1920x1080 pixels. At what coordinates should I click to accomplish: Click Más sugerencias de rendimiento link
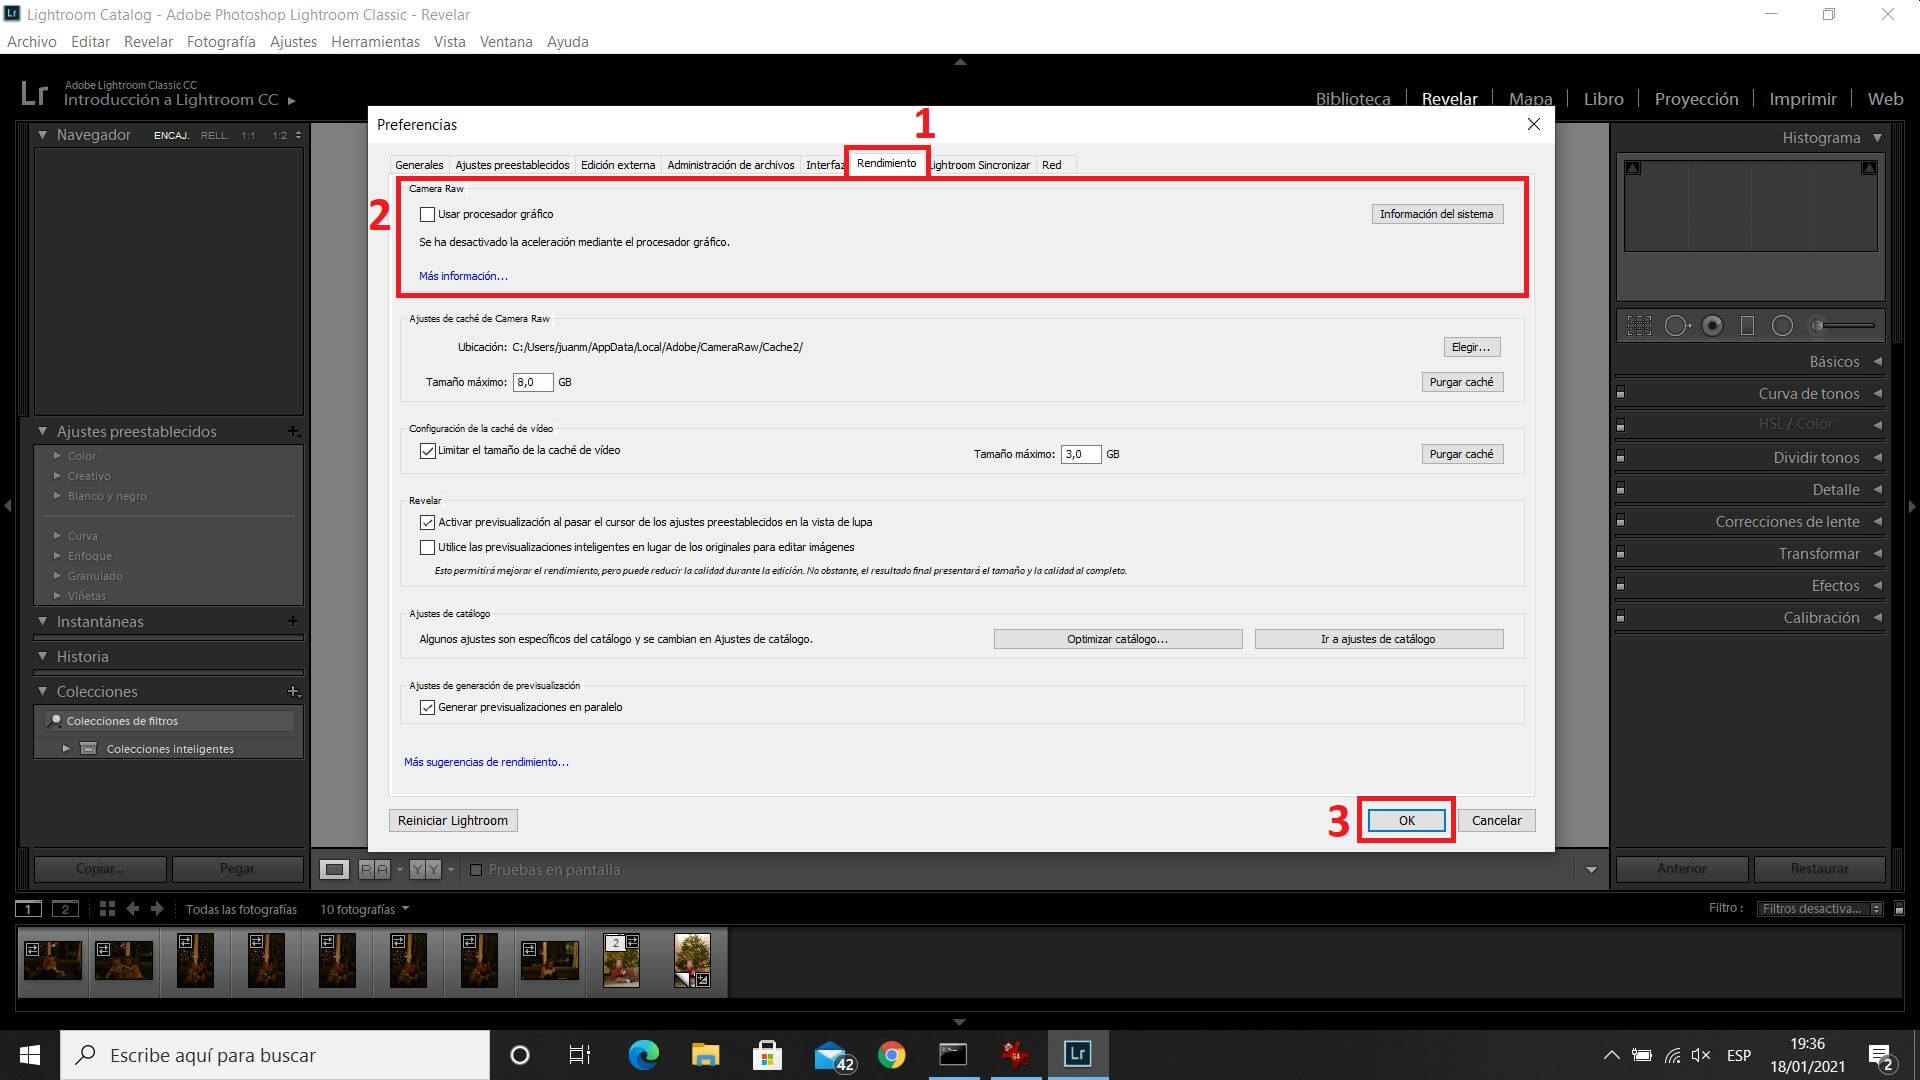tap(487, 761)
